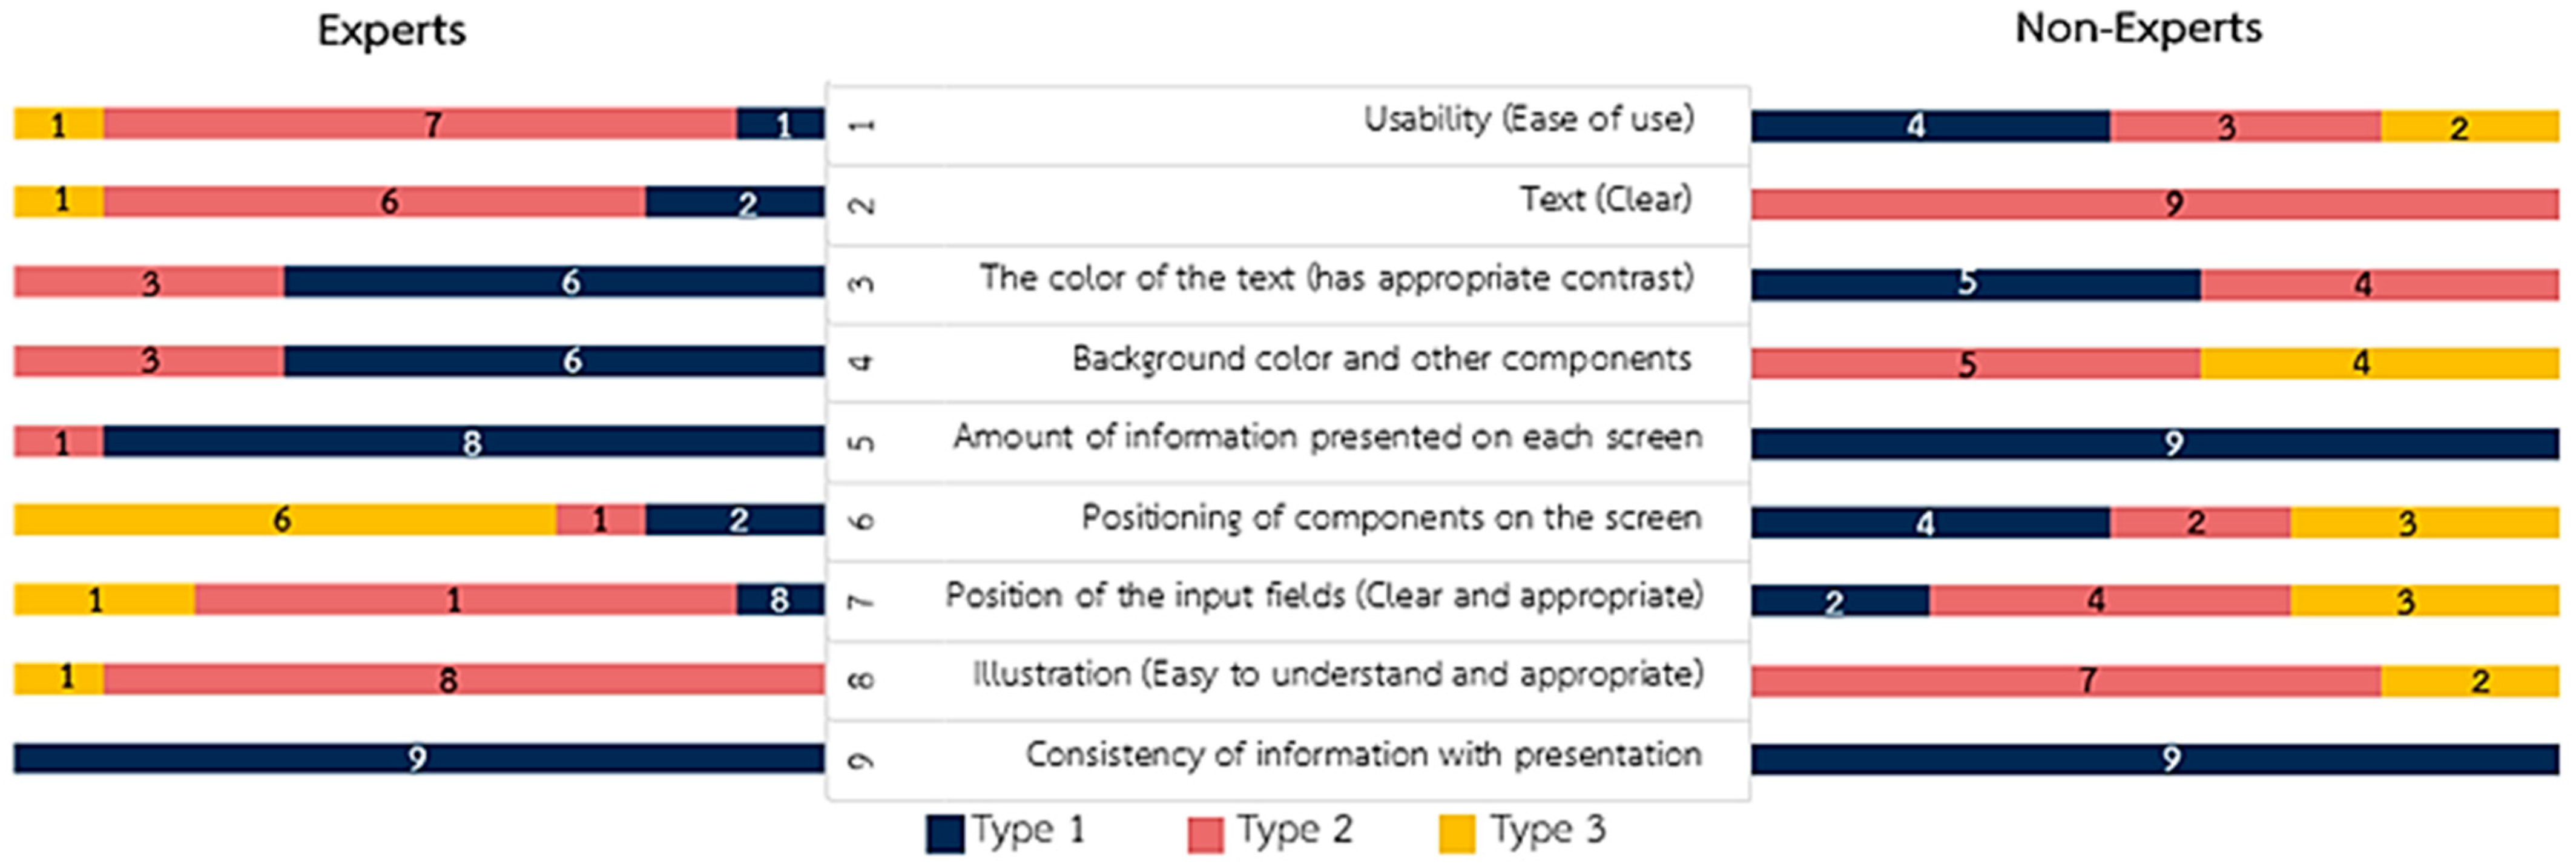Select 'Background color and other components' label
This screenshot has height=867, width=2576.
[x=1381, y=358]
